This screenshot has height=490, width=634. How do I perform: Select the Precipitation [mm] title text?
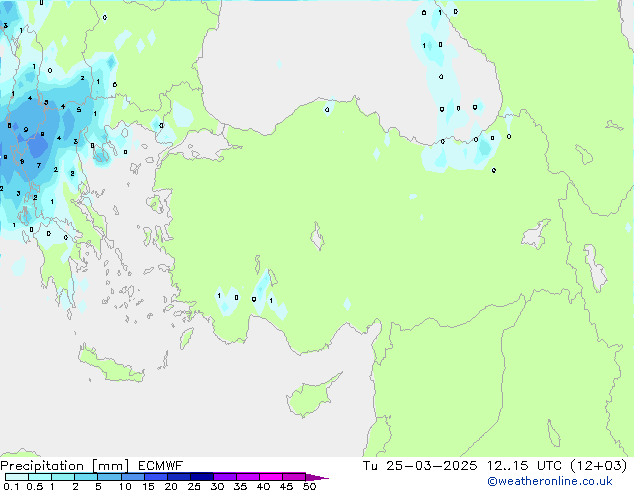[x=65, y=466]
